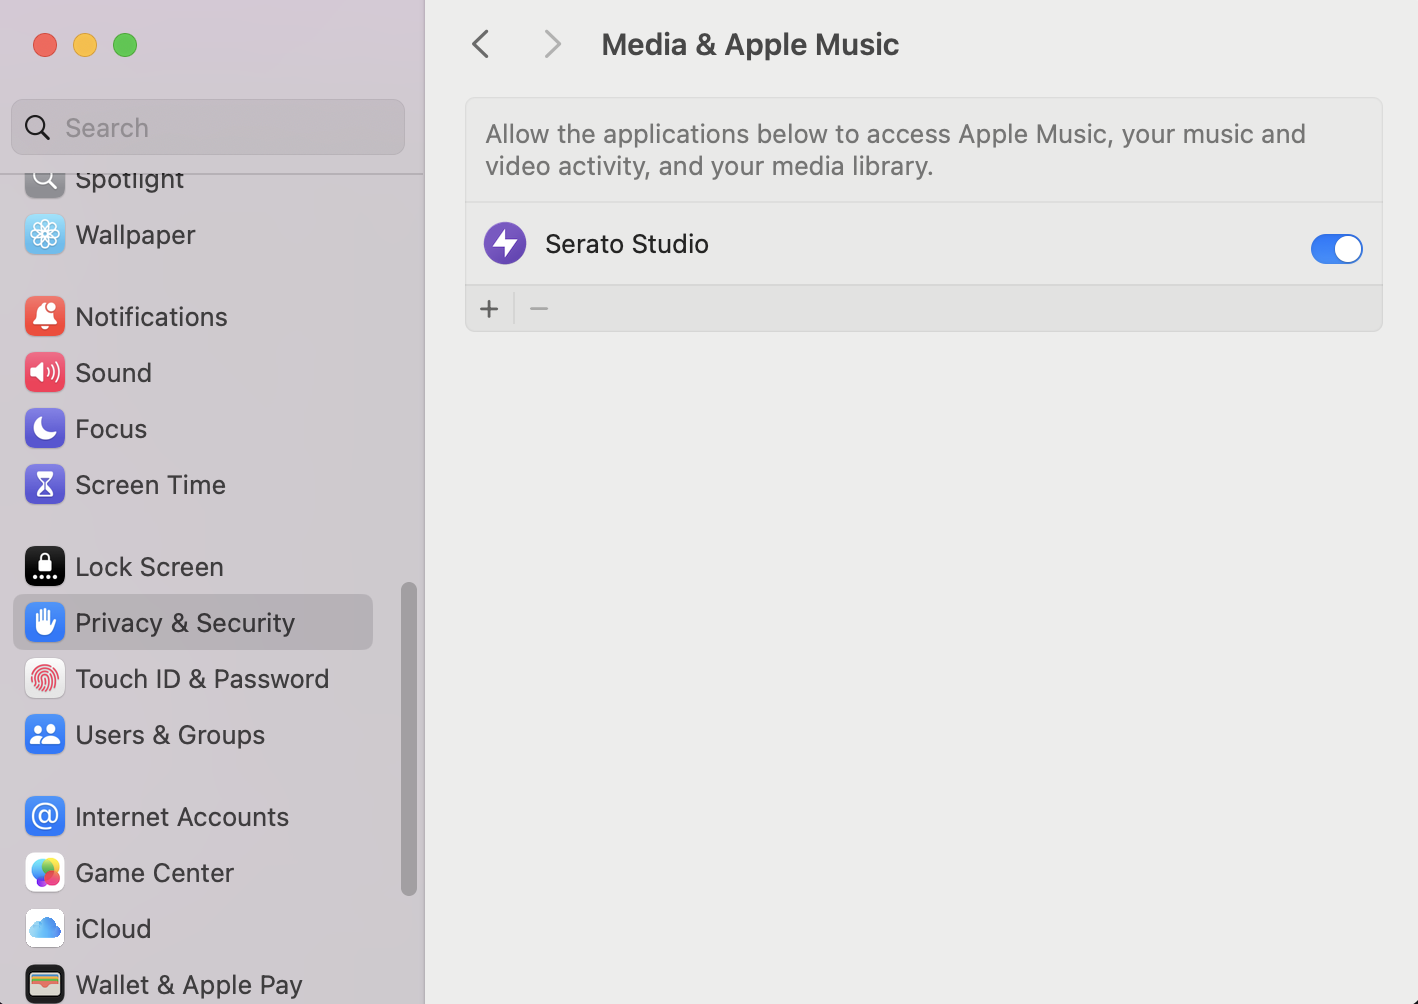Click the Search input field
The height and width of the screenshot is (1004, 1418).
click(208, 127)
